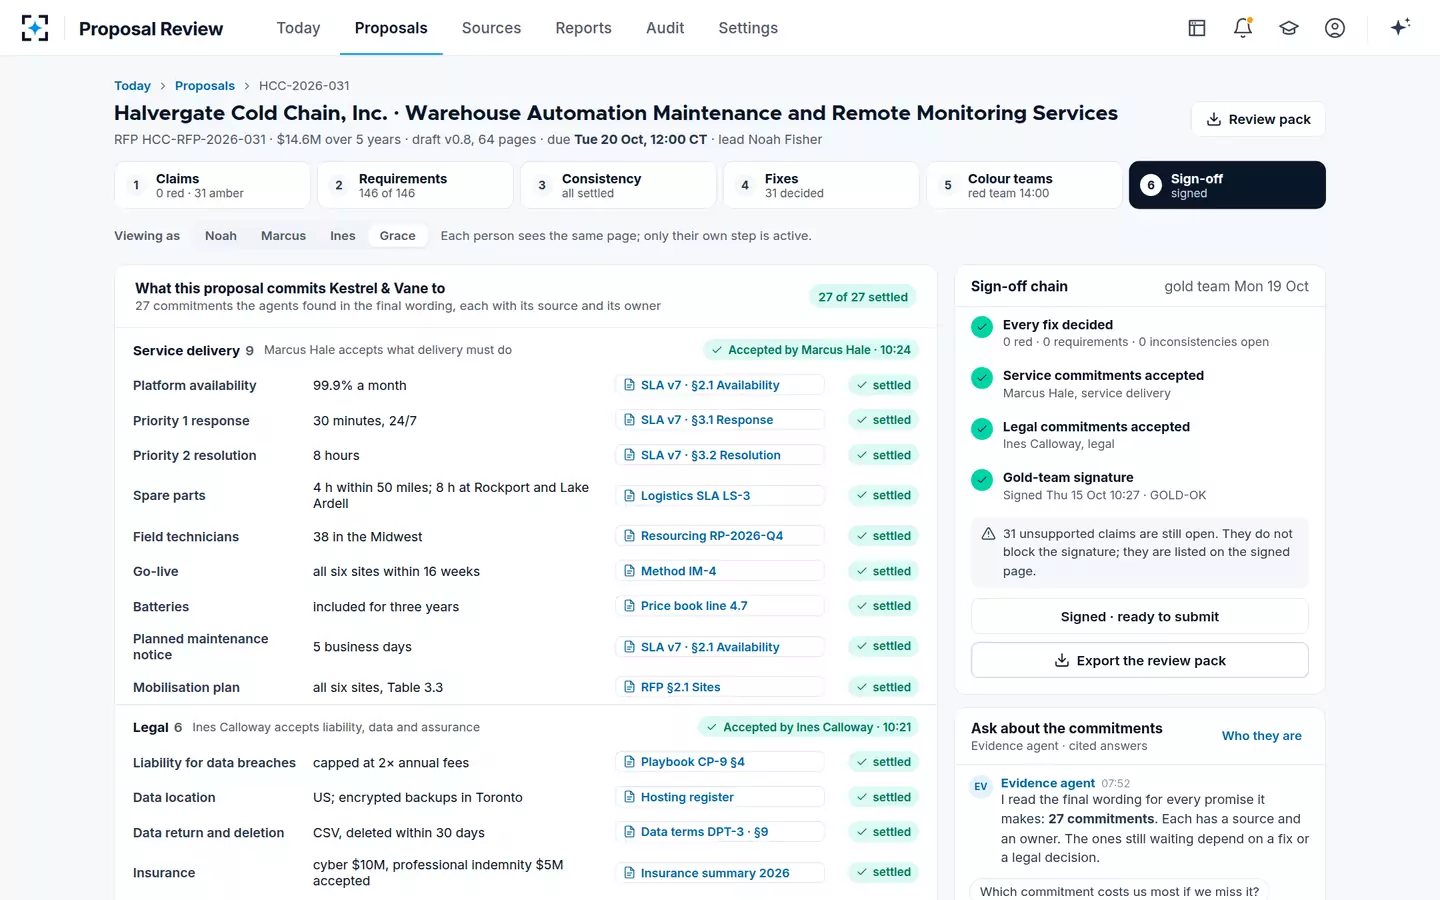
Task: Open Price book line 4.7 source
Action: point(720,606)
